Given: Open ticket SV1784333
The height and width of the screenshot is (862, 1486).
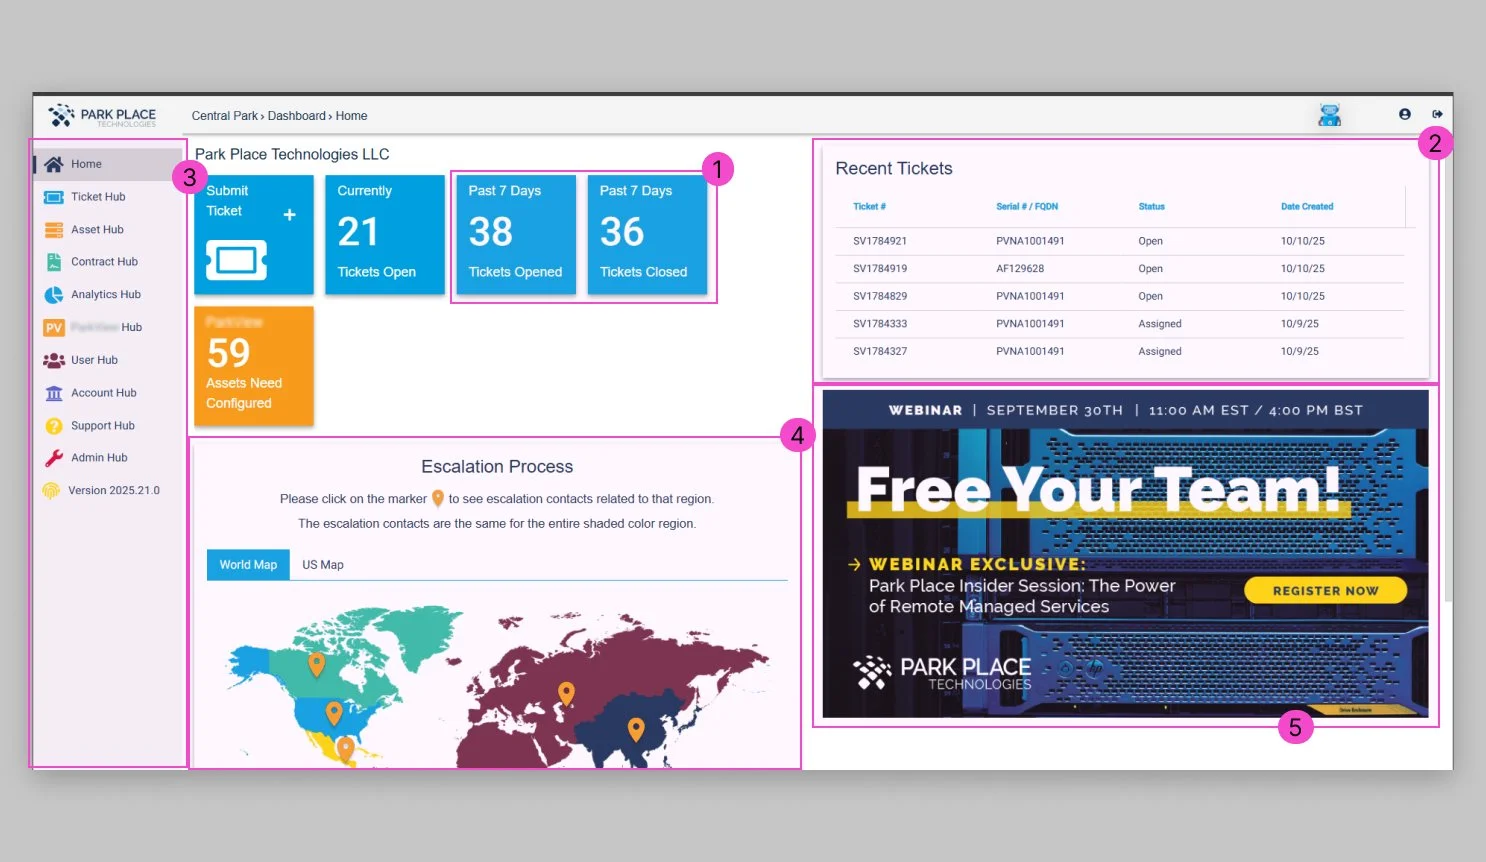Looking at the screenshot, I should click(x=880, y=324).
